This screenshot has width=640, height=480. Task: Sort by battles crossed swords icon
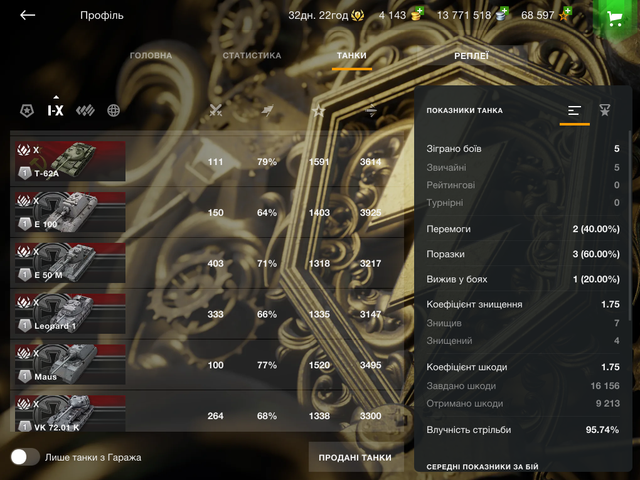tap(216, 110)
